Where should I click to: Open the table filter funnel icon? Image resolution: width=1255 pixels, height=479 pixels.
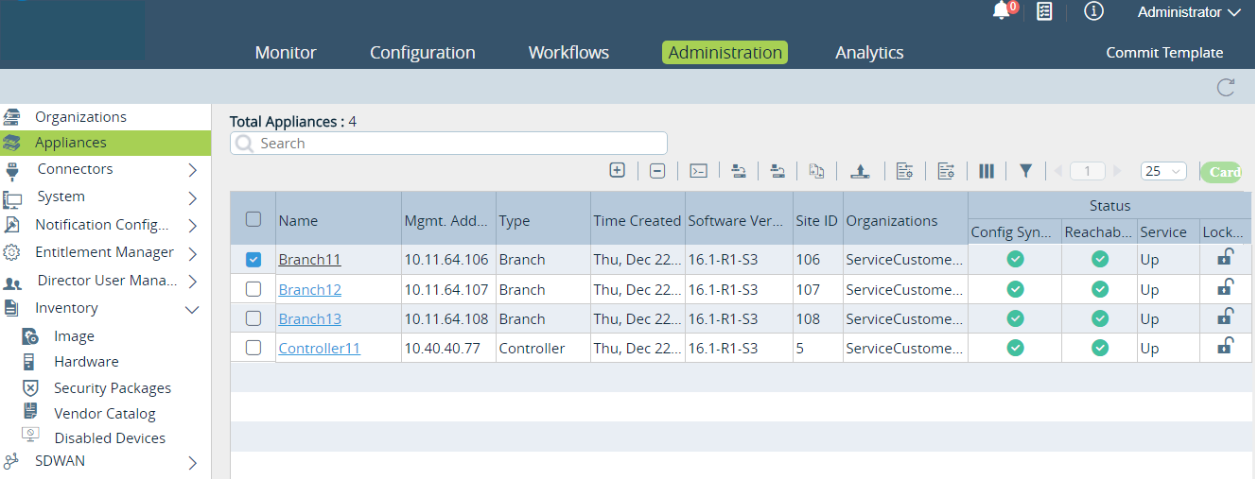tap(1025, 171)
